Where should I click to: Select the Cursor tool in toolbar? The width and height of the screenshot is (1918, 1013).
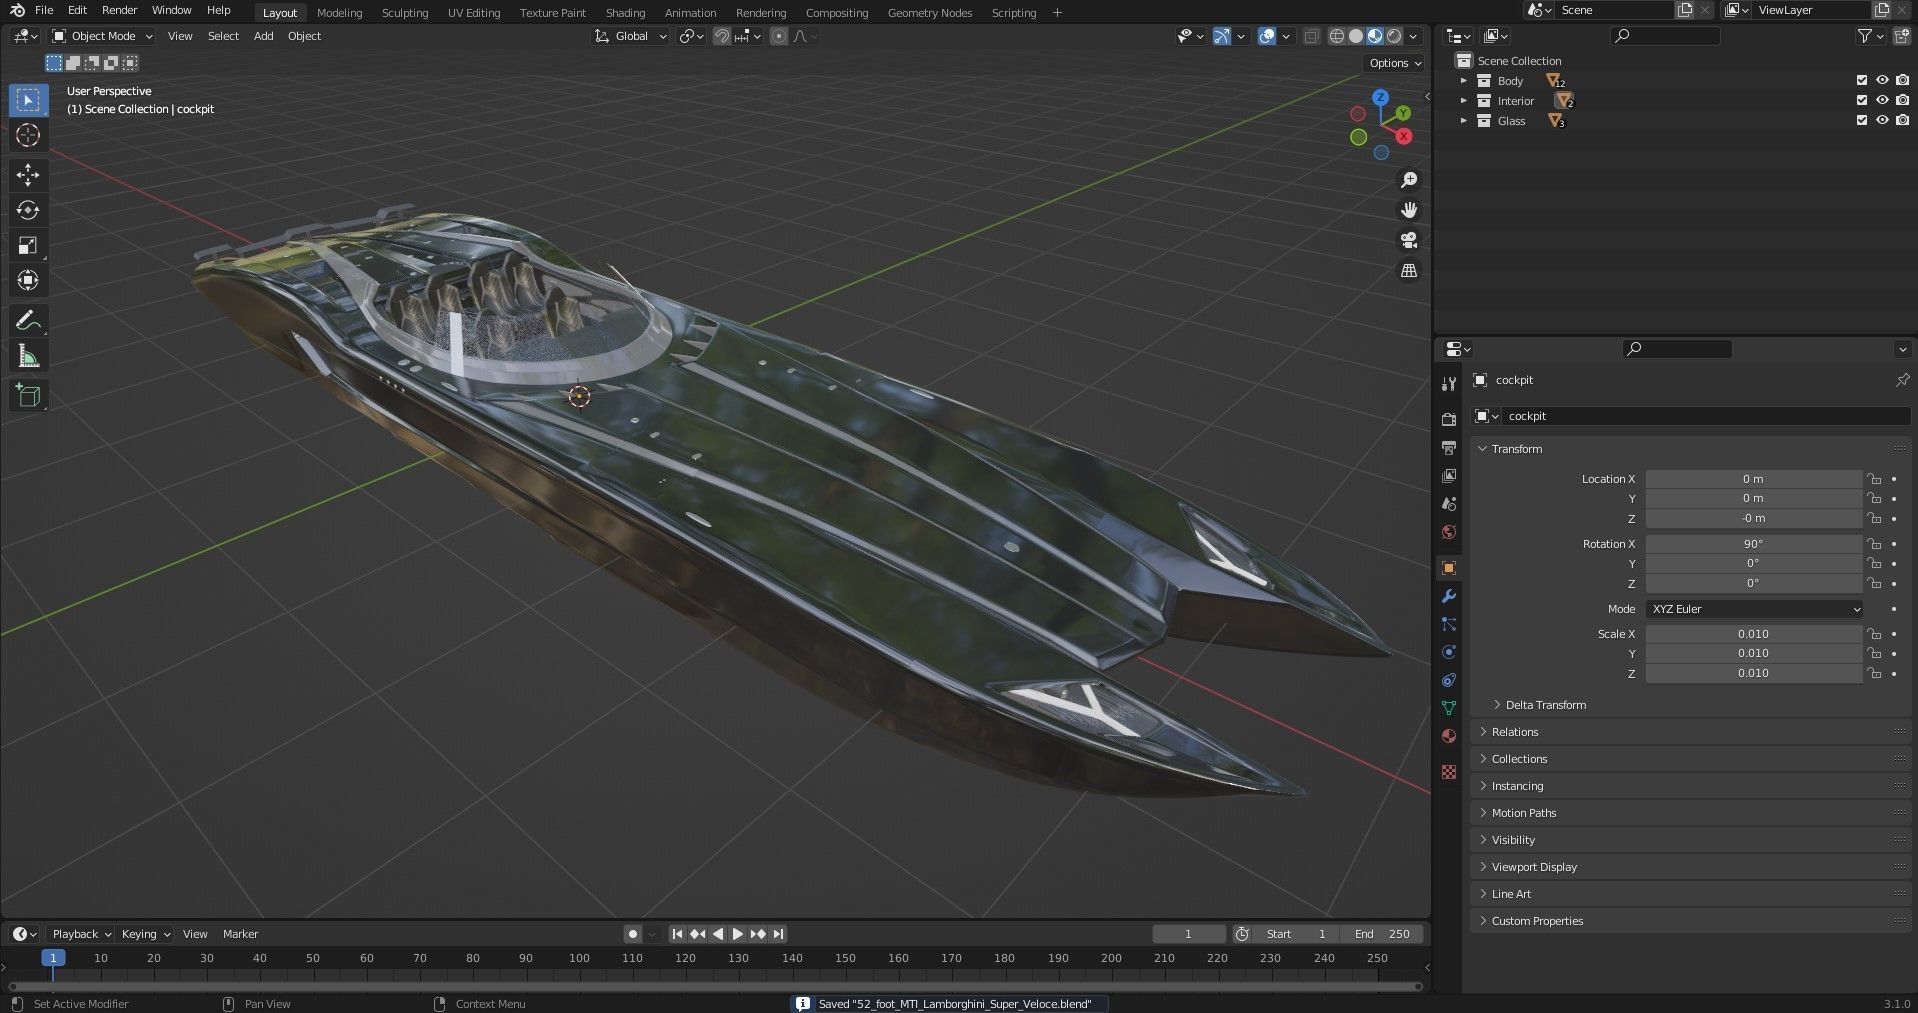coord(28,135)
